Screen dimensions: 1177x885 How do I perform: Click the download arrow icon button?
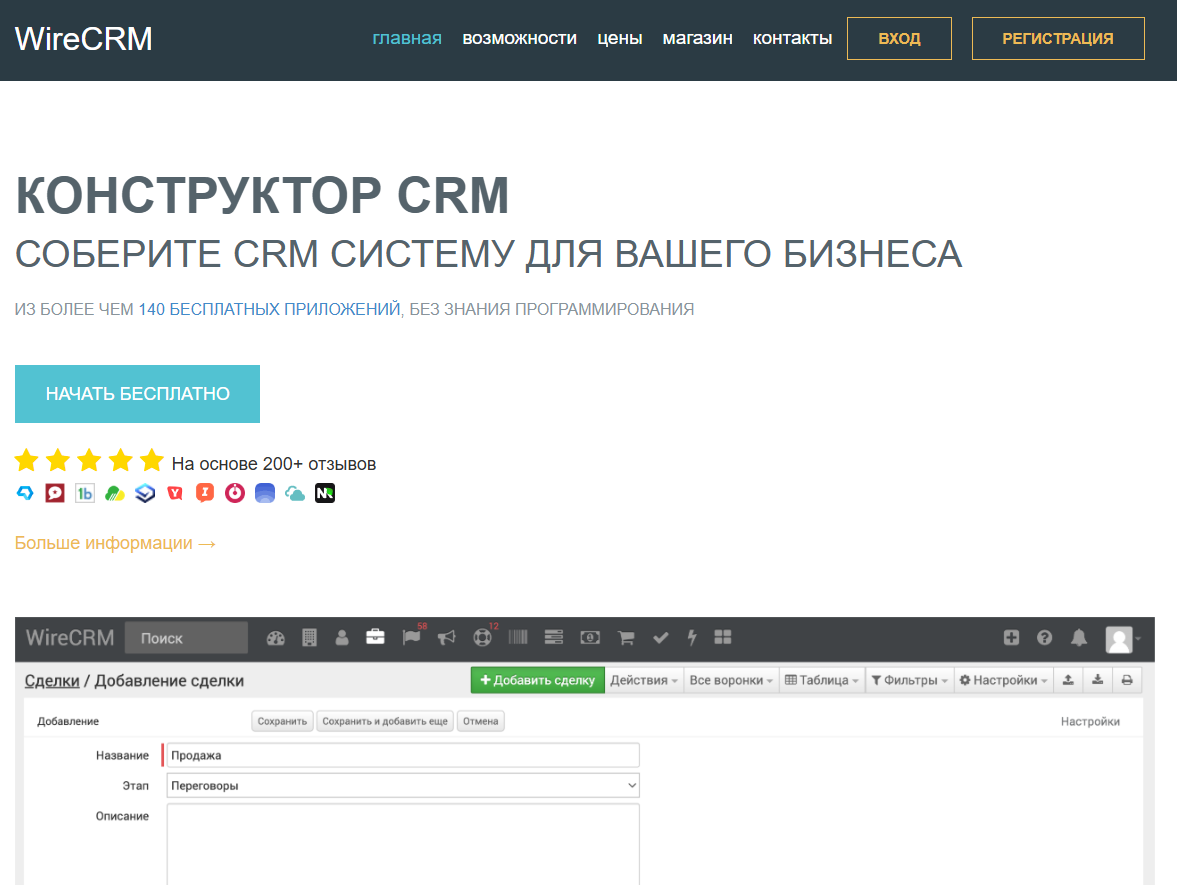pyautogui.click(x=1097, y=680)
